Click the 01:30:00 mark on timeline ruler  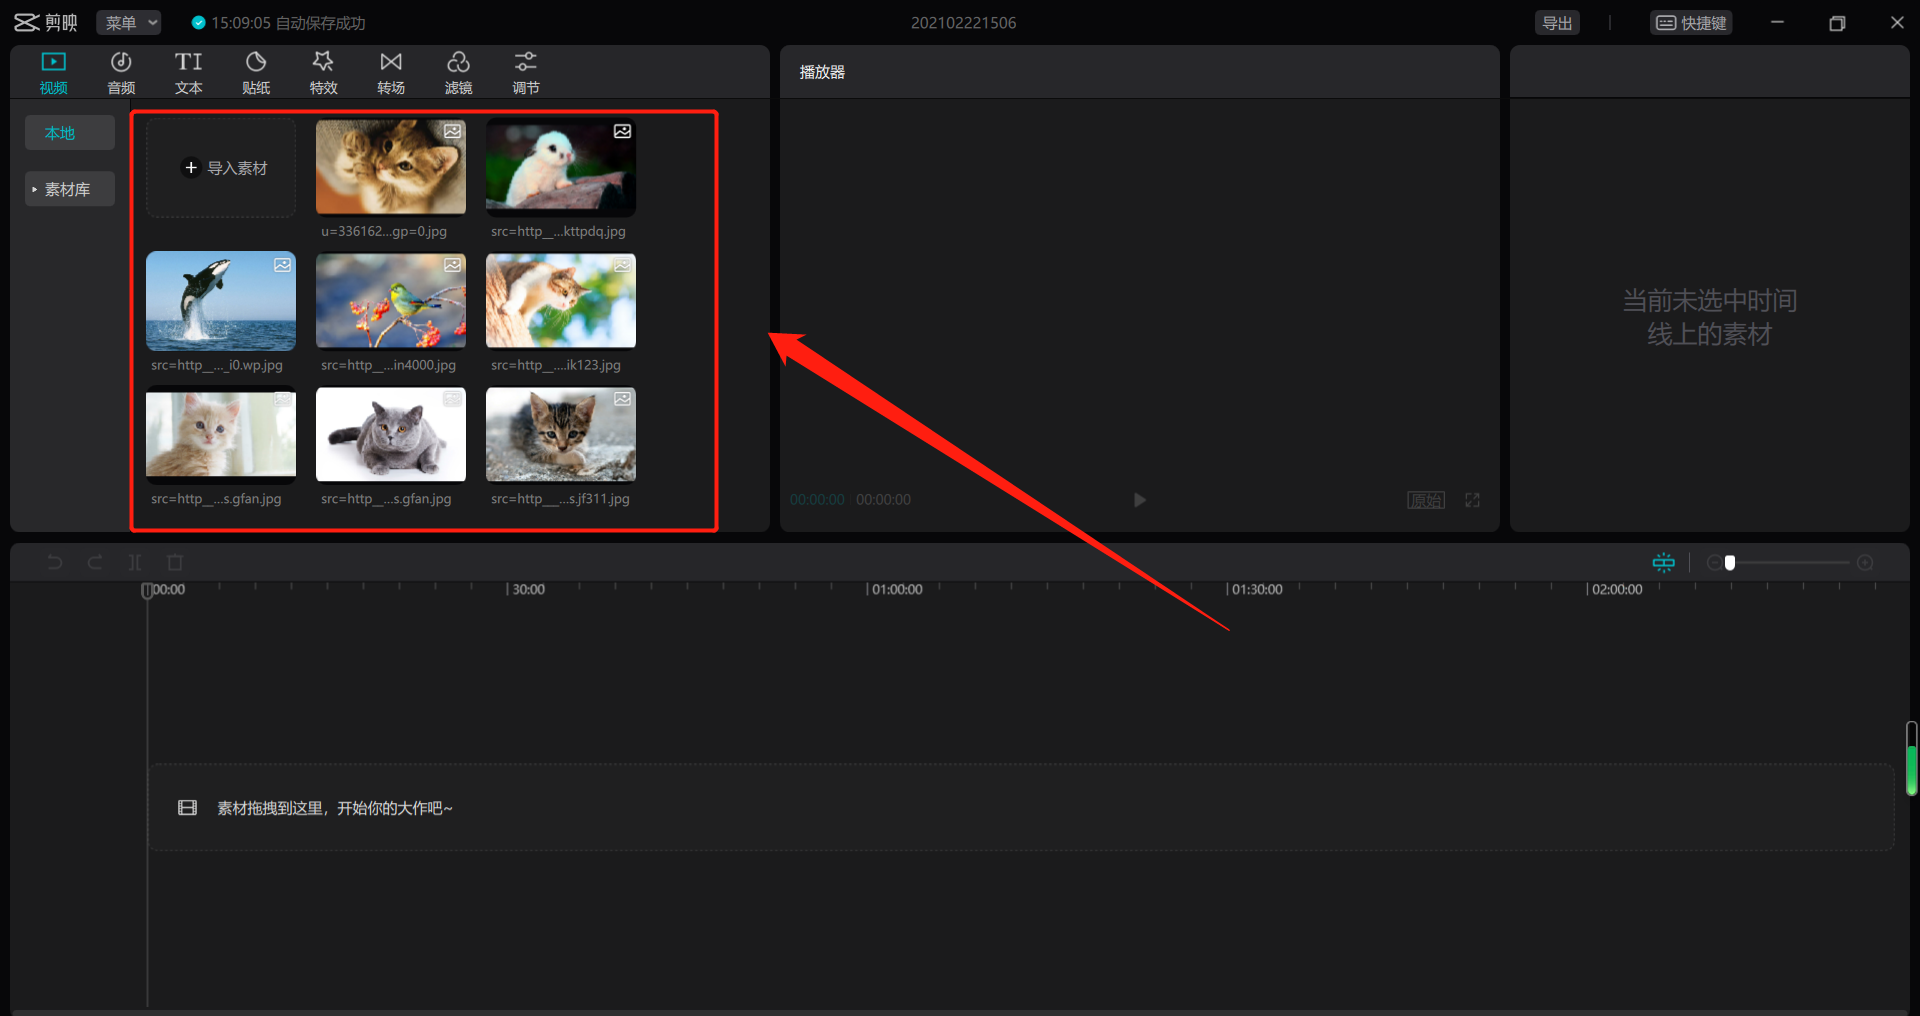1257,590
